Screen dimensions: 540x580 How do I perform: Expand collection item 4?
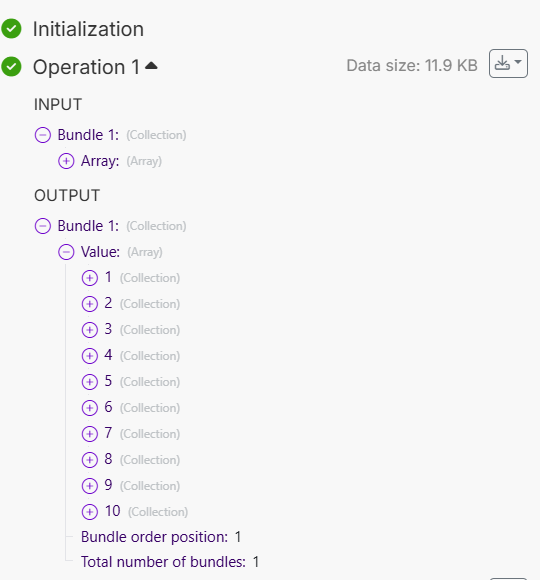[90, 356]
